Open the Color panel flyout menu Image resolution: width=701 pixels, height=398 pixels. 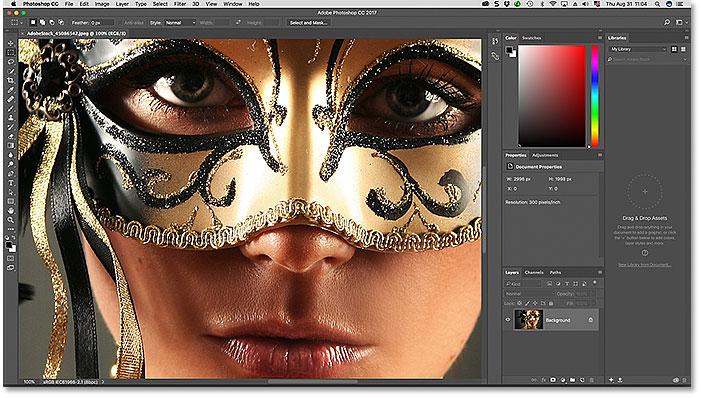[600, 38]
